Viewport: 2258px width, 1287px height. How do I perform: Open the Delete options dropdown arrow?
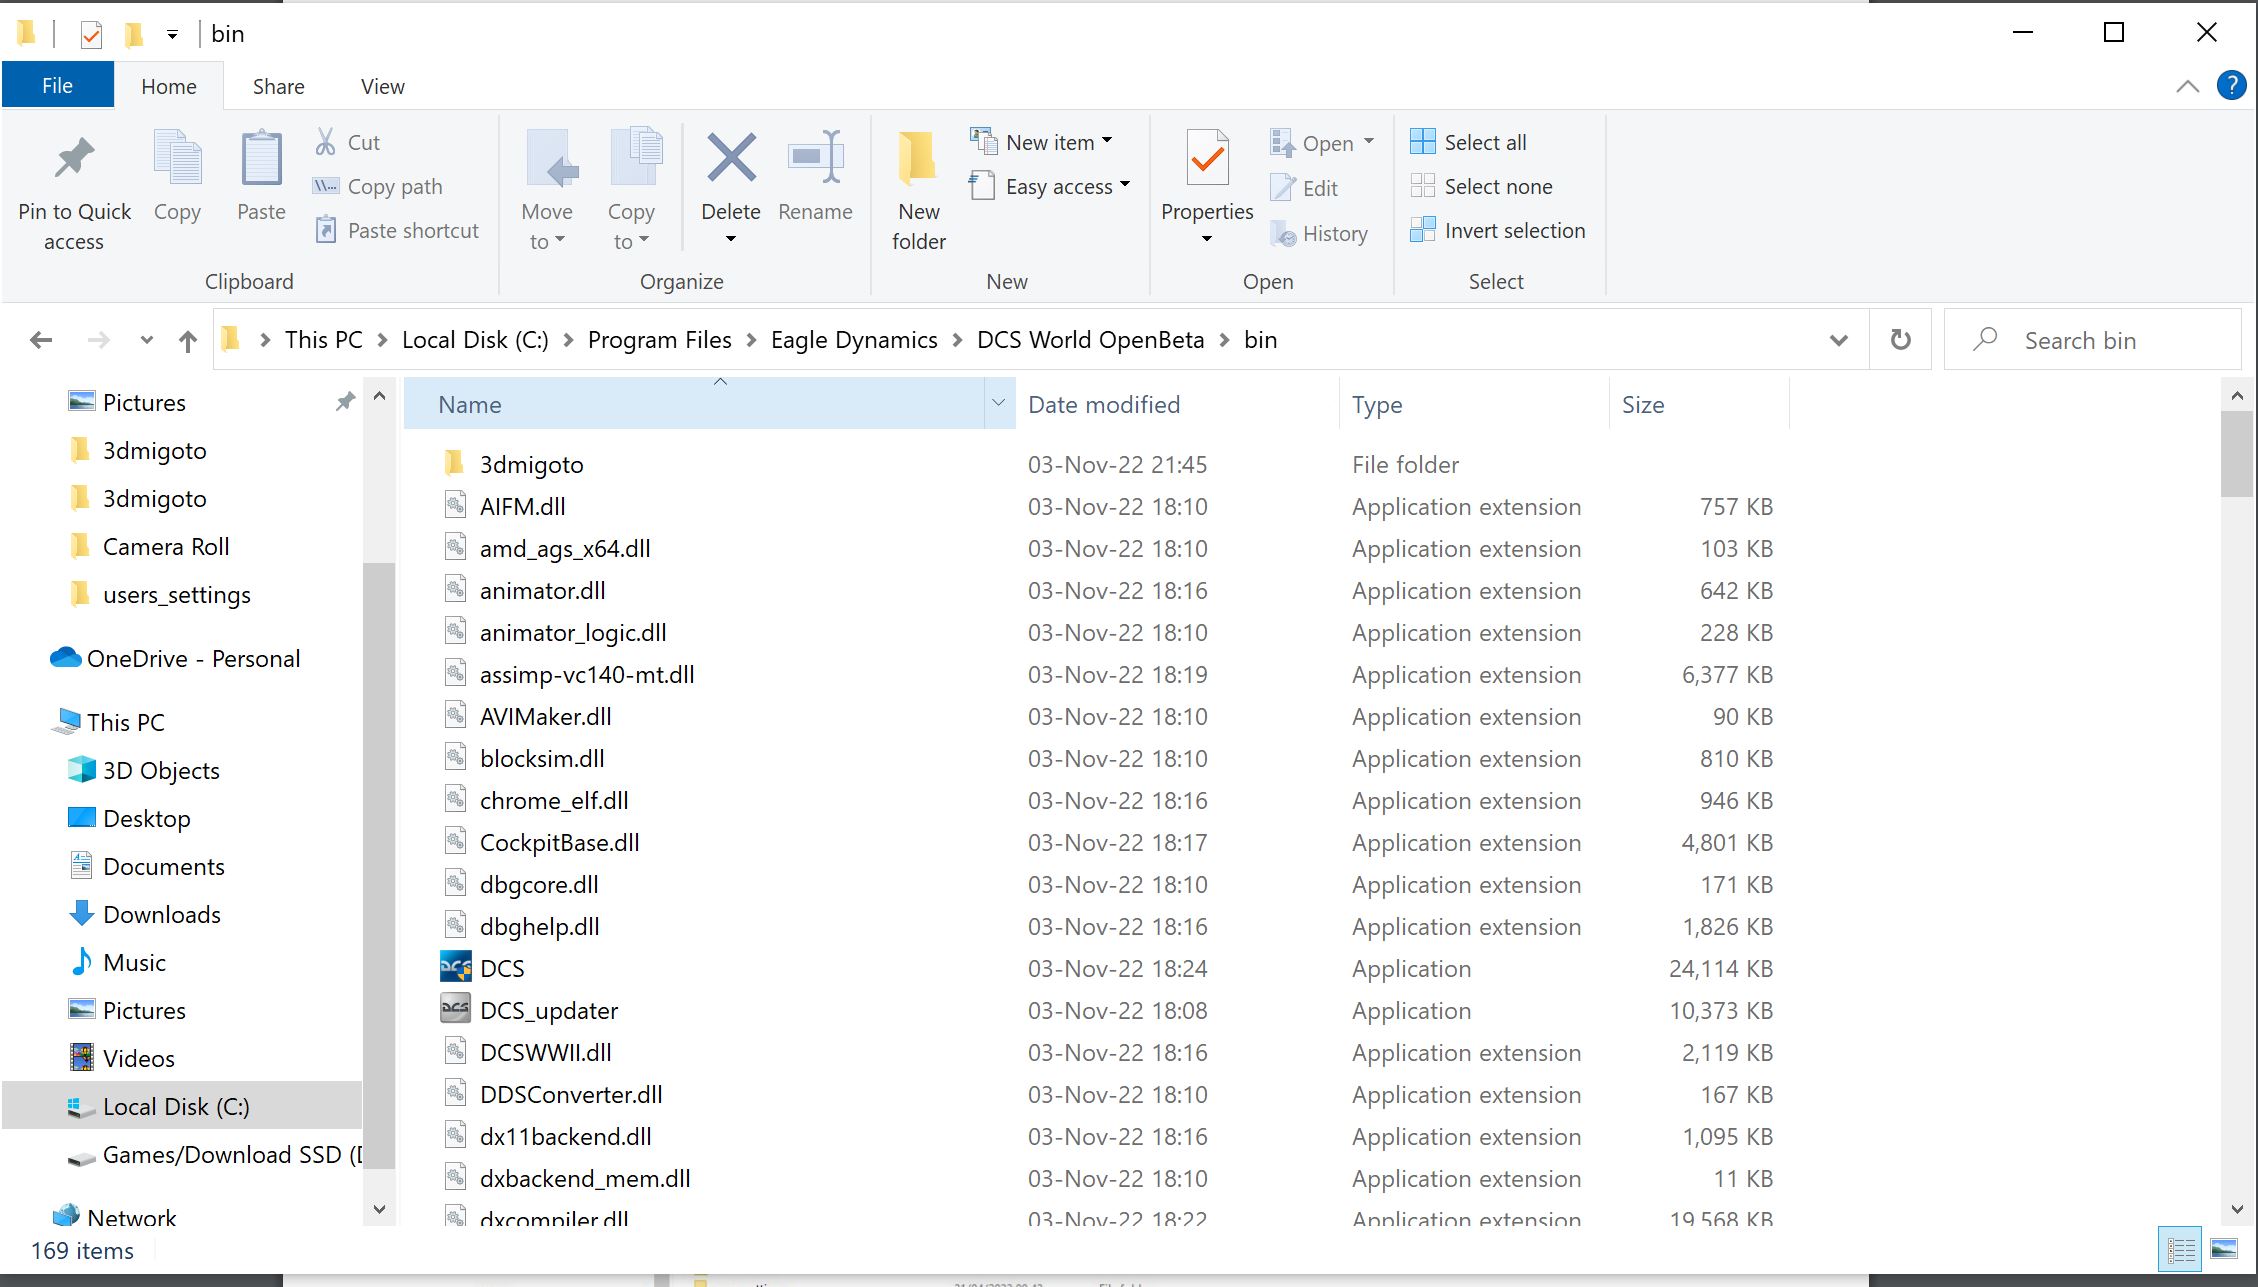pos(731,239)
